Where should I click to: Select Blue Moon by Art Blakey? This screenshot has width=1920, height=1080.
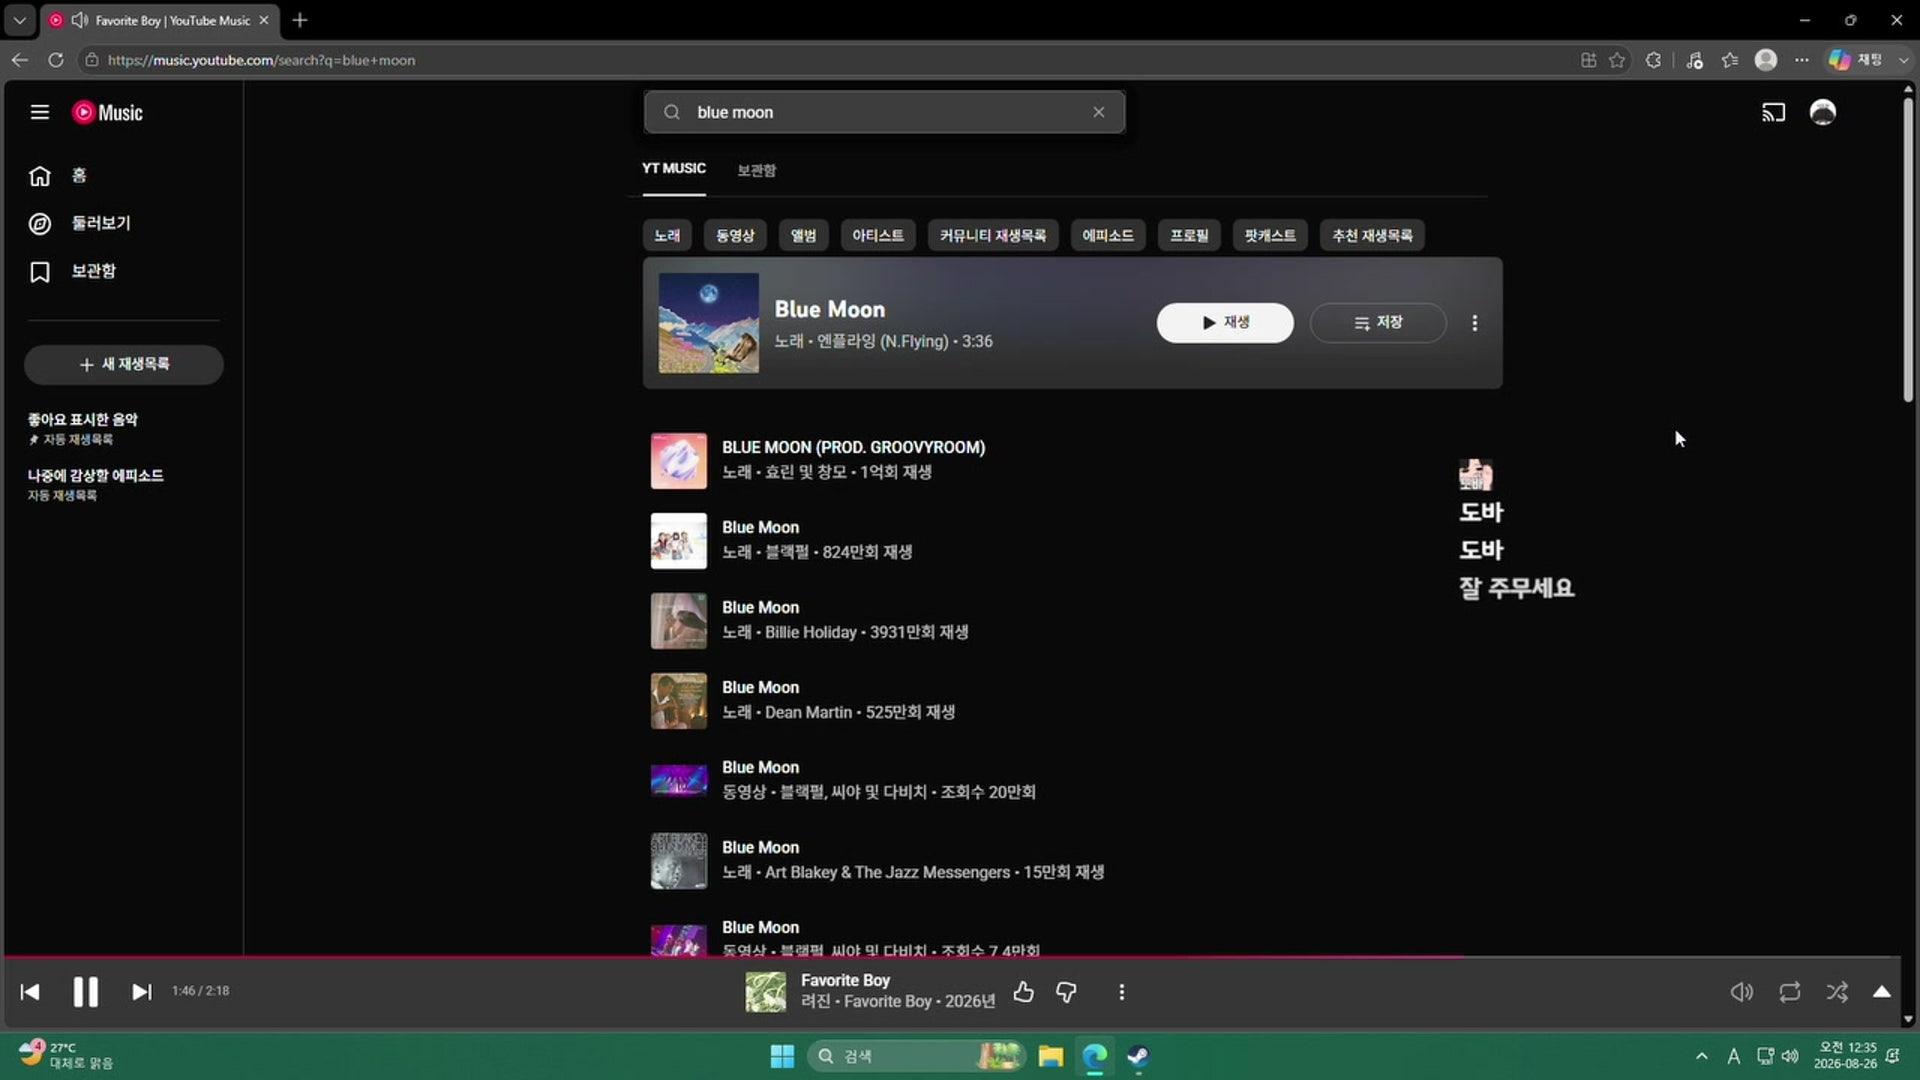point(1070,860)
